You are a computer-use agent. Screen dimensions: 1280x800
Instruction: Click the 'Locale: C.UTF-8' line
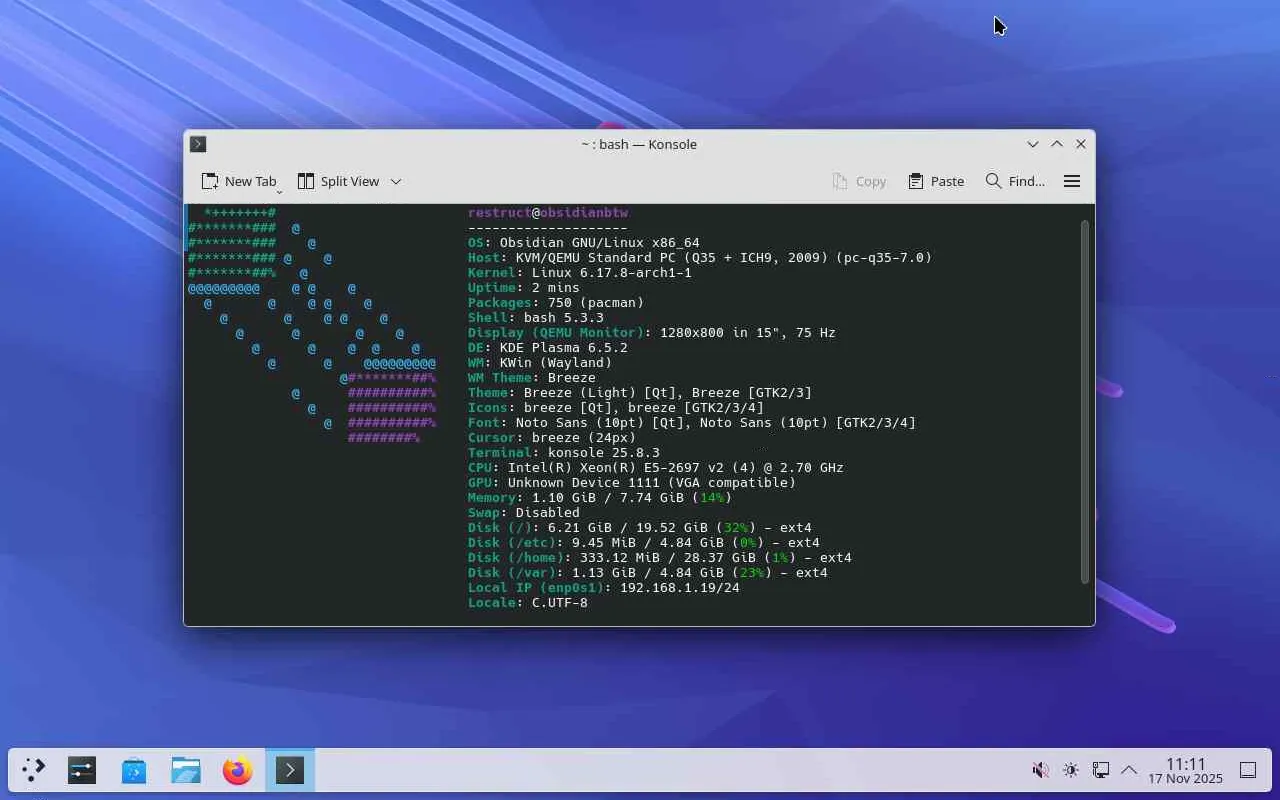[x=528, y=602]
